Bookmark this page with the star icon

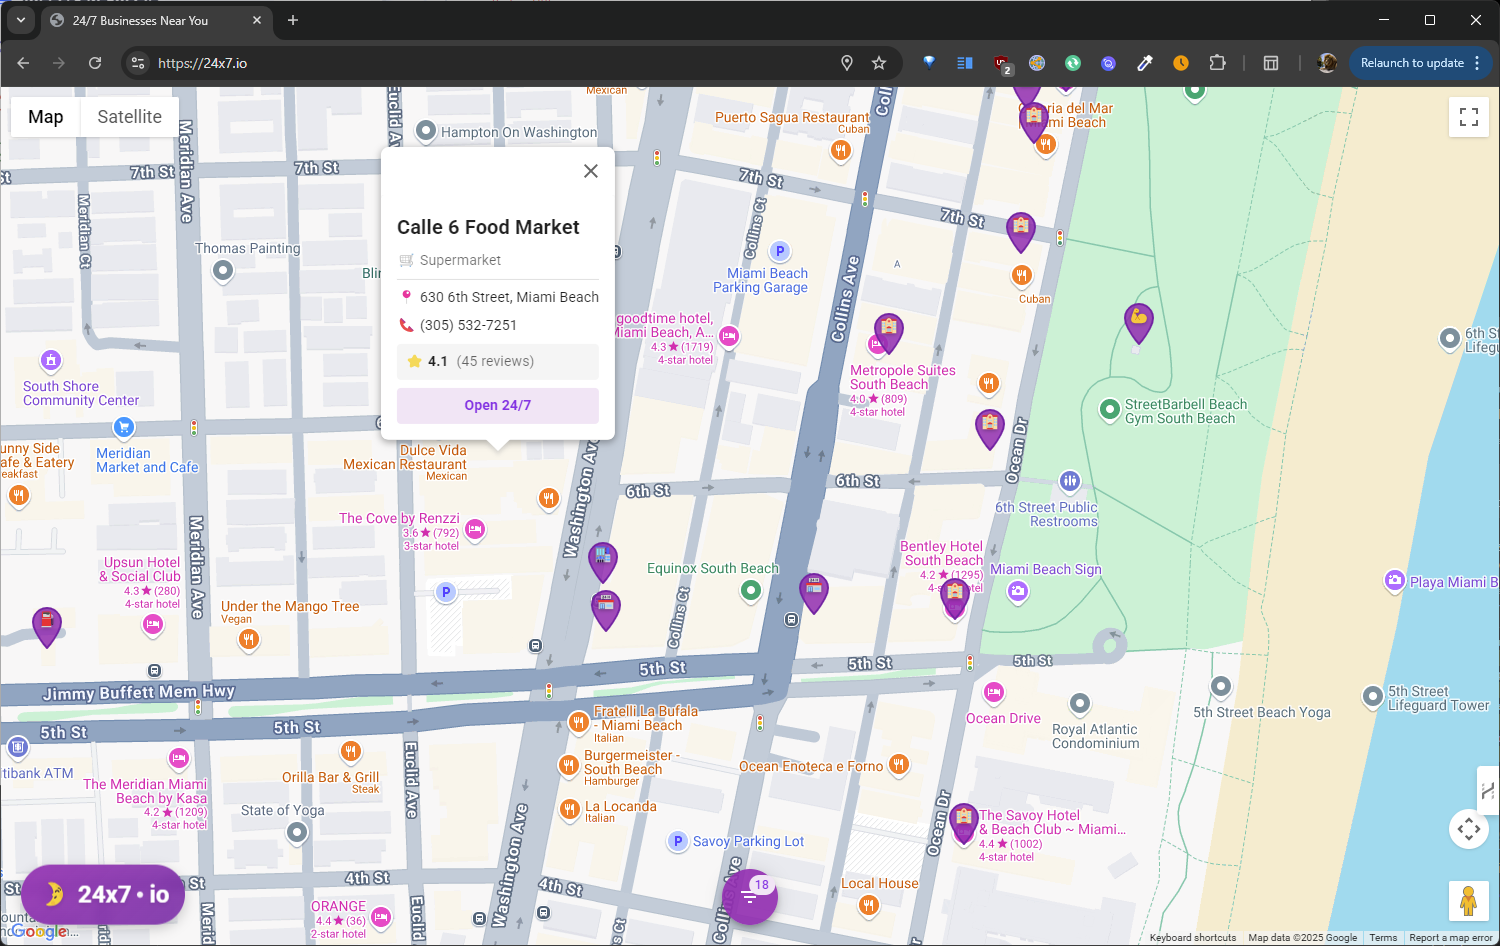(x=879, y=63)
